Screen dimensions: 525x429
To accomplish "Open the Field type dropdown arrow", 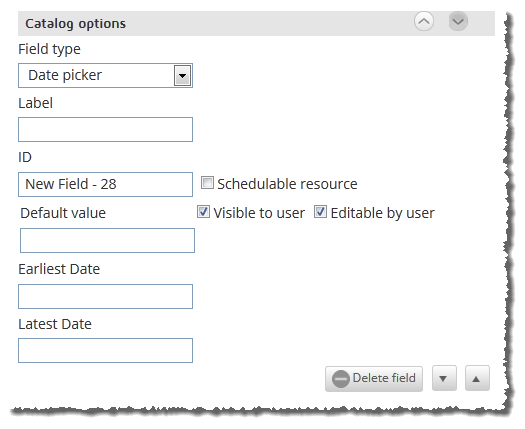I will [x=182, y=76].
